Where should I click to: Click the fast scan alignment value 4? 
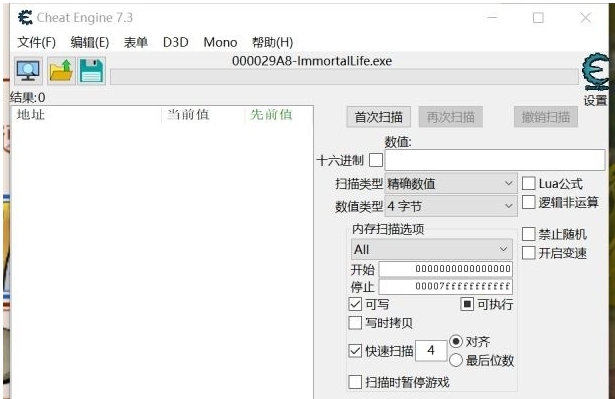pos(431,350)
